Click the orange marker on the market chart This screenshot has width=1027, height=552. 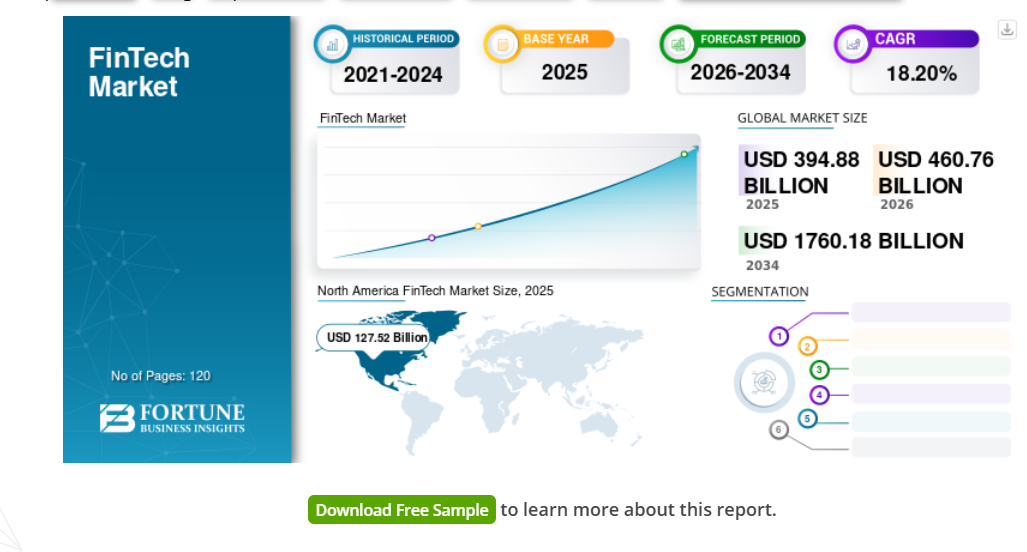[x=478, y=227]
